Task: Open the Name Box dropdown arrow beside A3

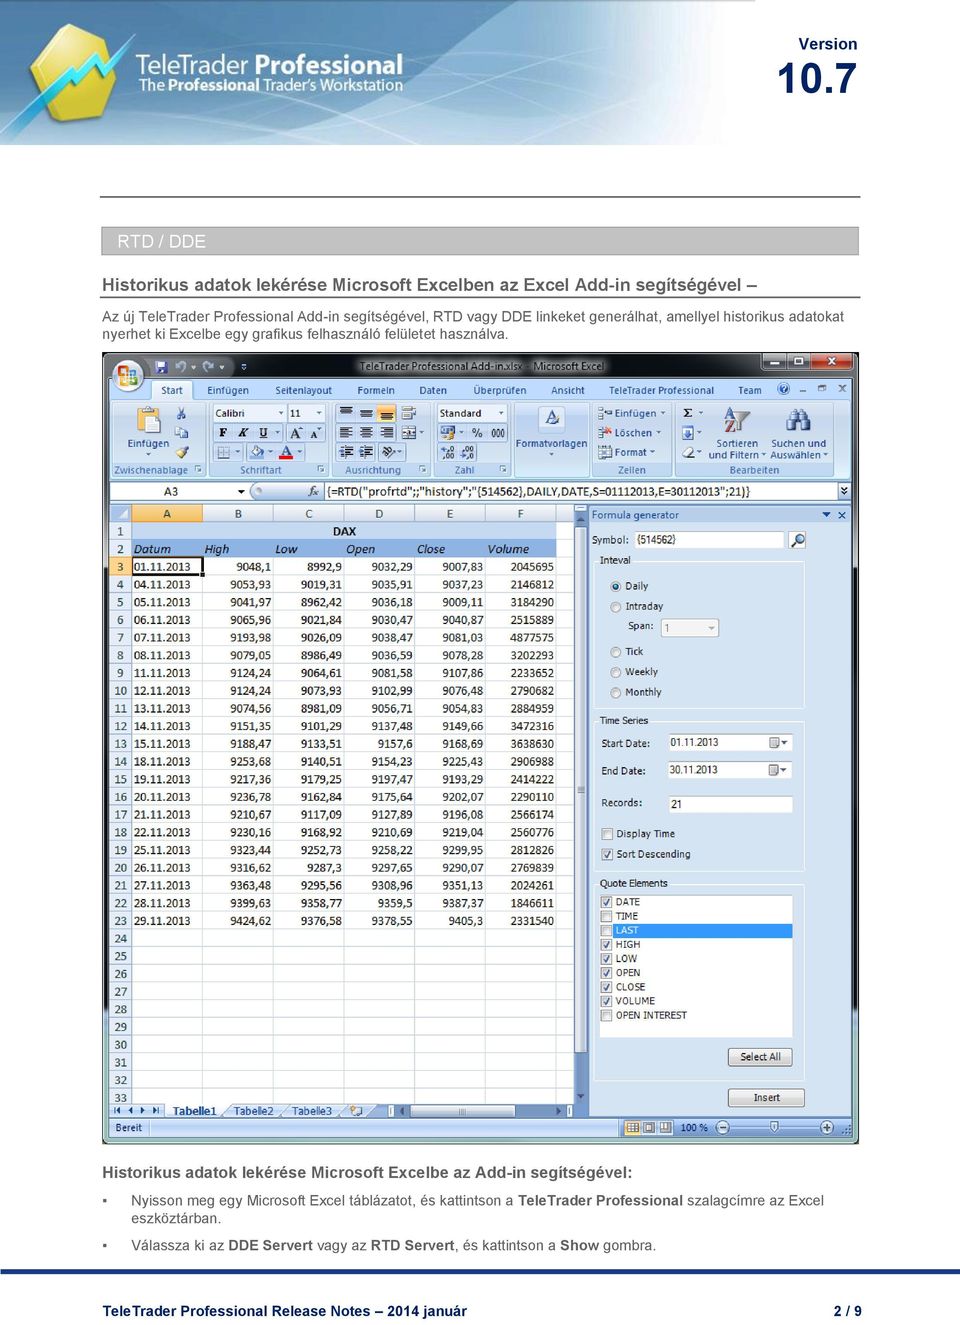Action: (x=241, y=491)
